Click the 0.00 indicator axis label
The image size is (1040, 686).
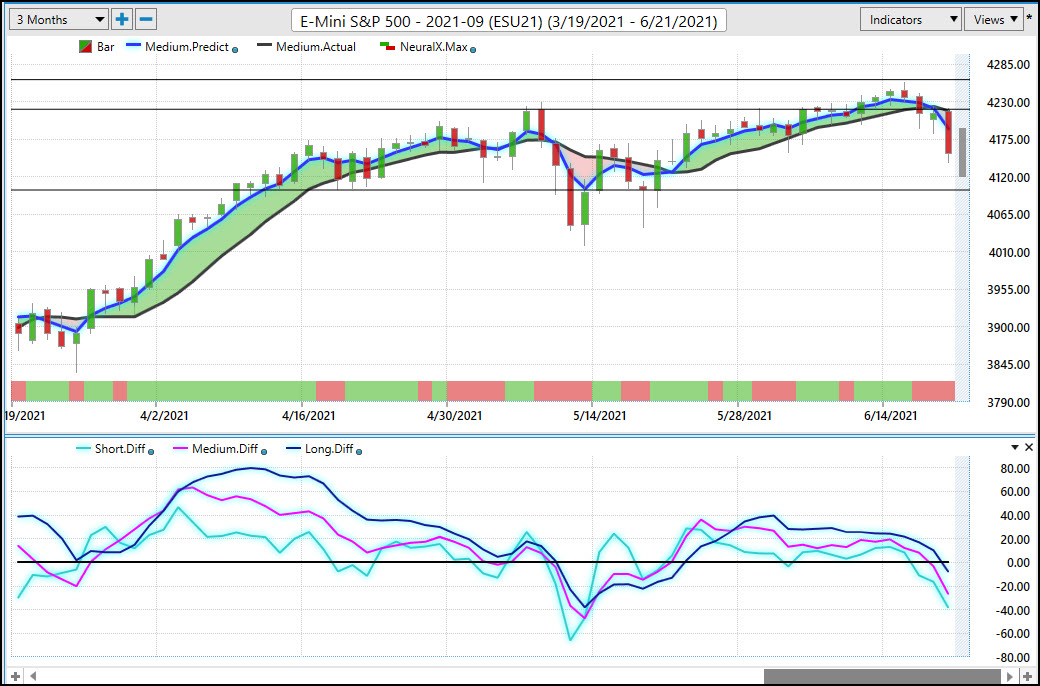coord(1018,563)
